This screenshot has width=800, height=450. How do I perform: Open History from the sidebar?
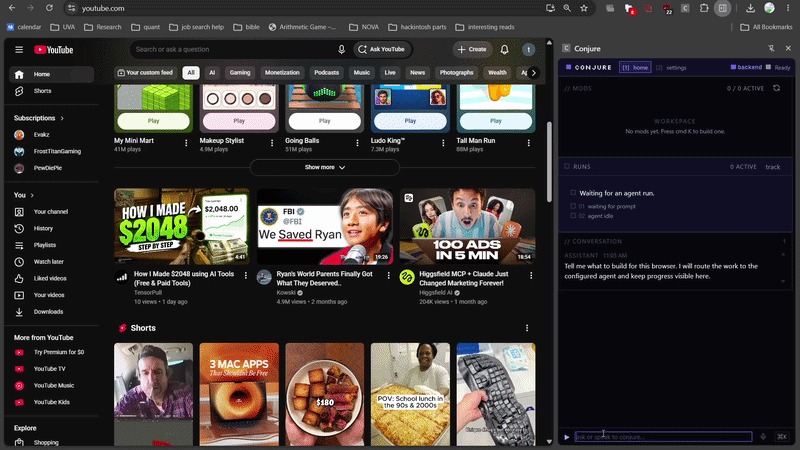point(51,229)
